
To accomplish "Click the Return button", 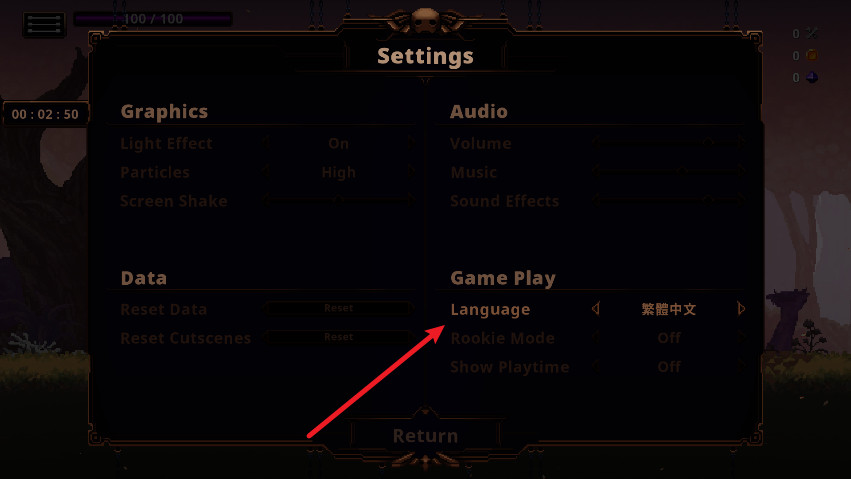I will point(425,436).
